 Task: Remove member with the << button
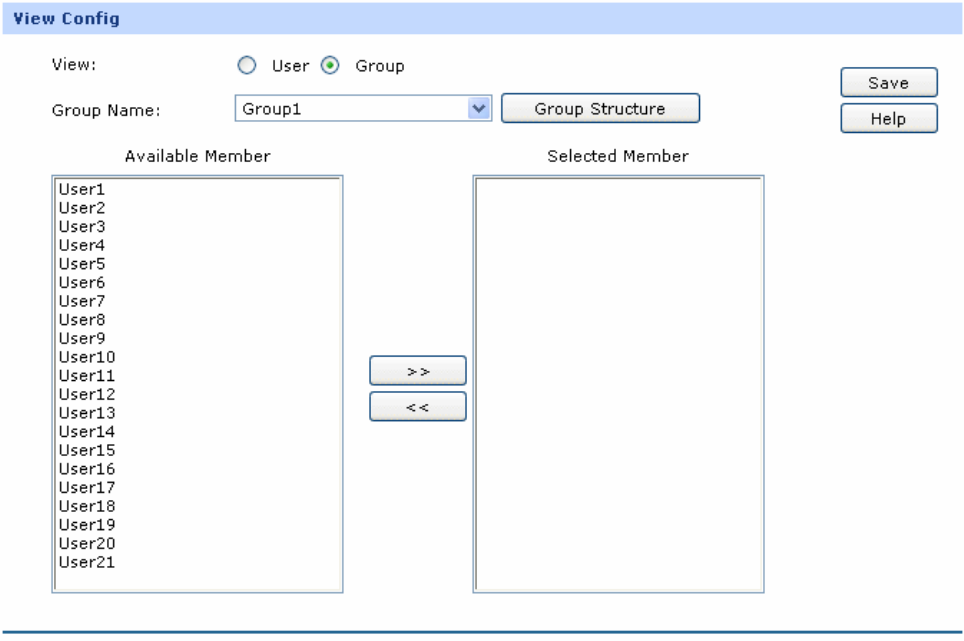coord(418,406)
